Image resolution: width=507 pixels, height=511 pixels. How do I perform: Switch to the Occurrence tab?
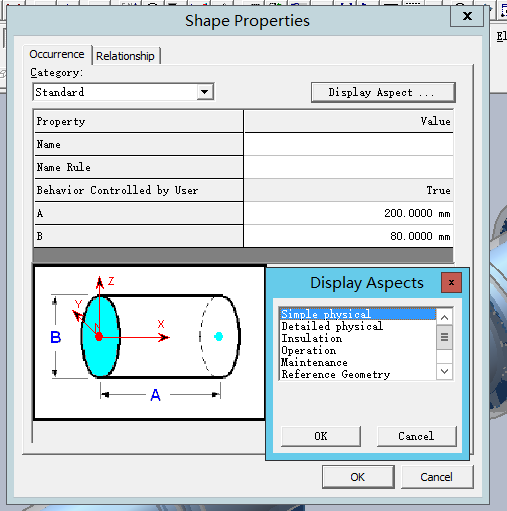tap(57, 54)
